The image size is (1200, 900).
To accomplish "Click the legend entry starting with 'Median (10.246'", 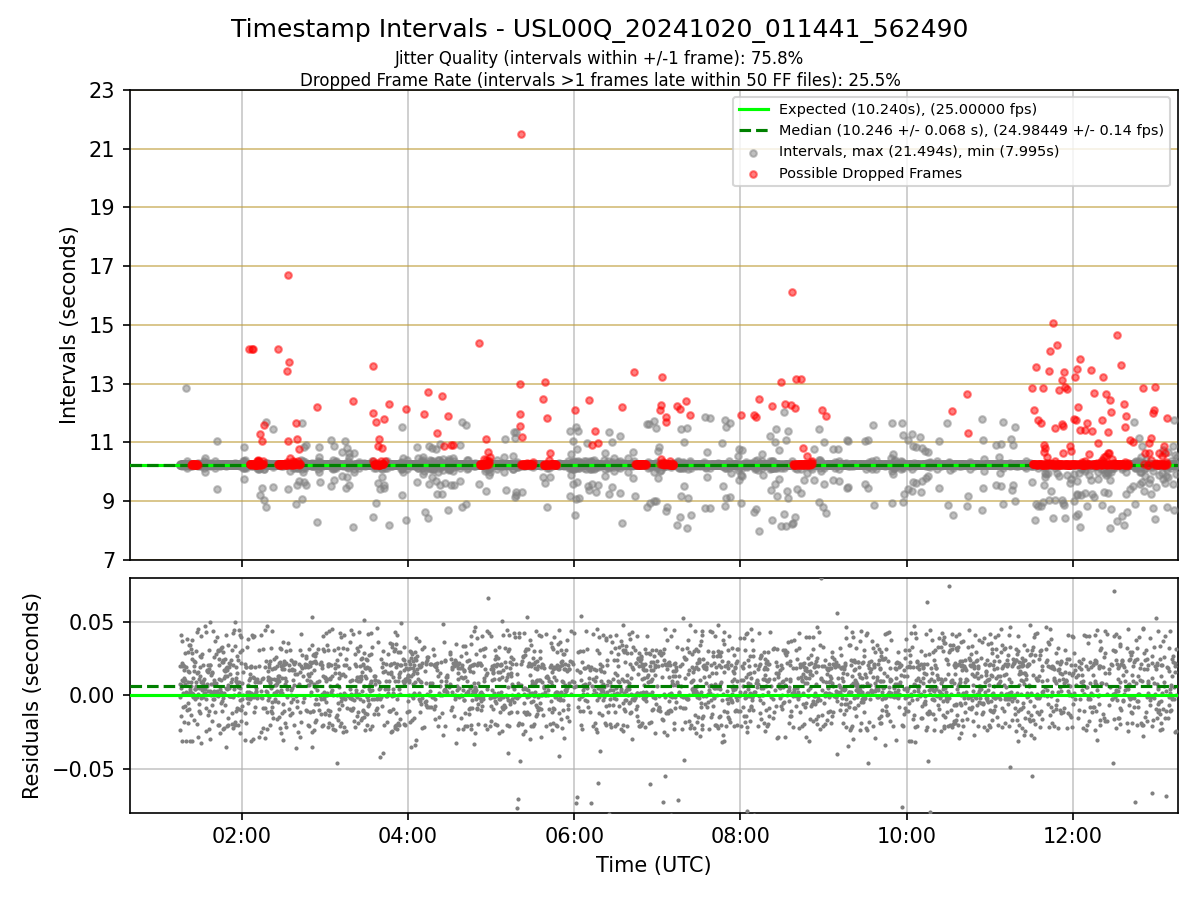I will tap(971, 130).
